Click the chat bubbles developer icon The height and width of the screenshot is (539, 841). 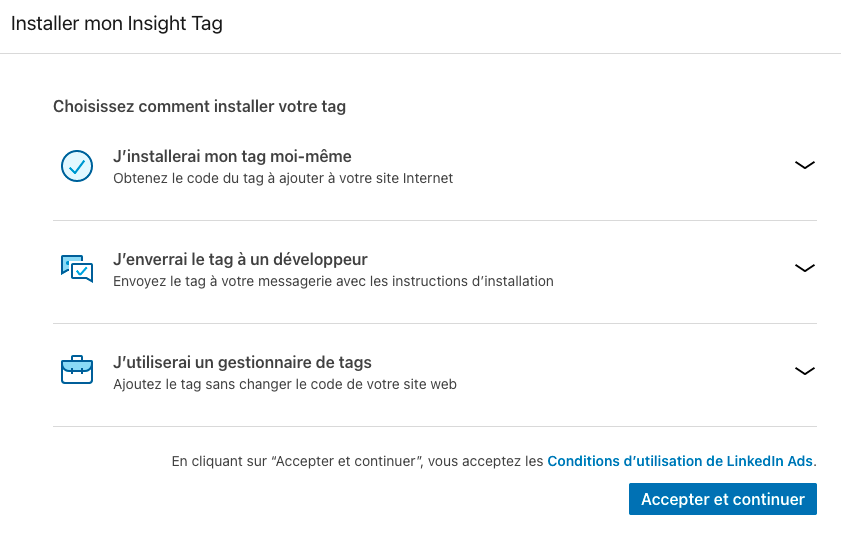coord(77,268)
